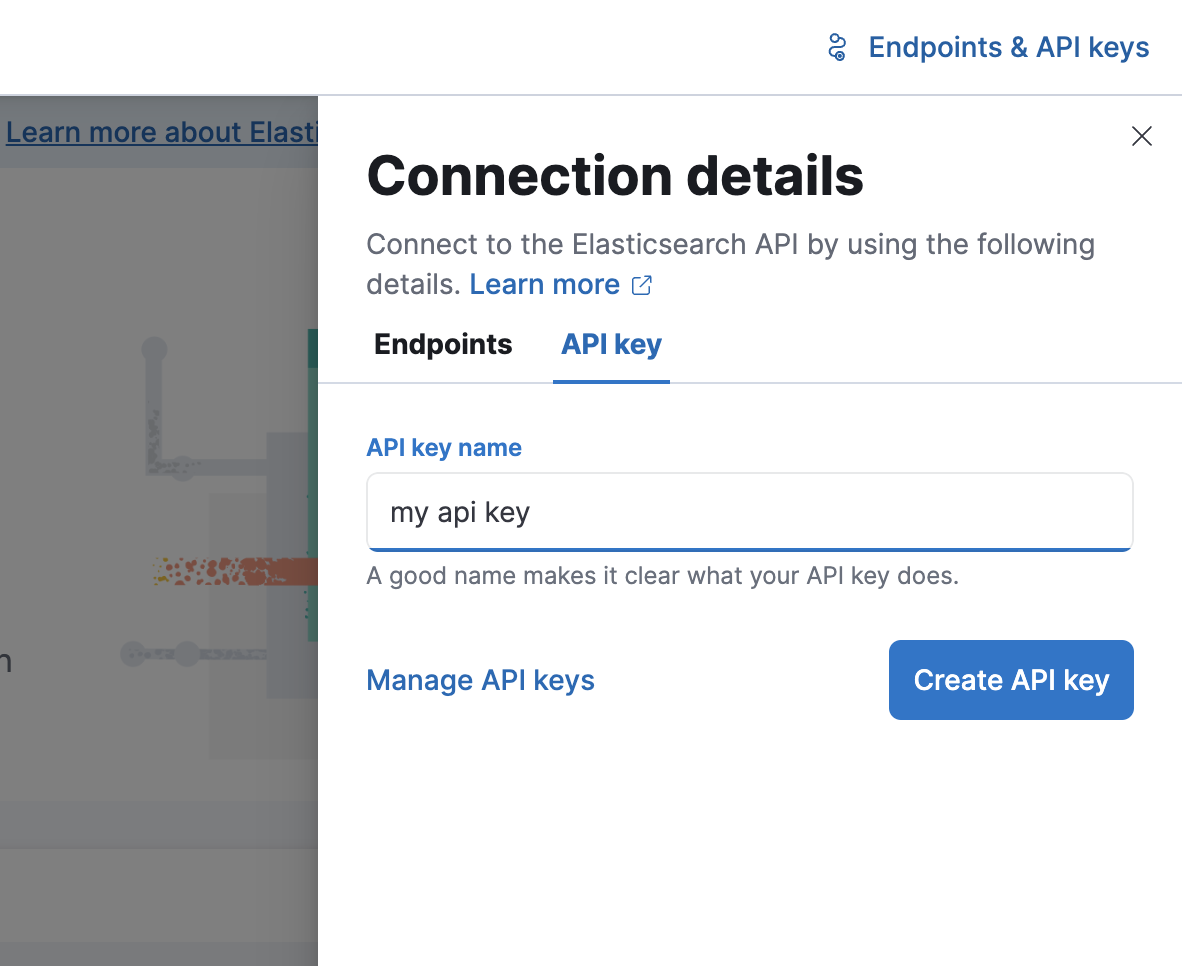Image resolution: width=1182 pixels, height=966 pixels.
Task: Click the gray circle node atop the illustration
Action: [x=154, y=350]
